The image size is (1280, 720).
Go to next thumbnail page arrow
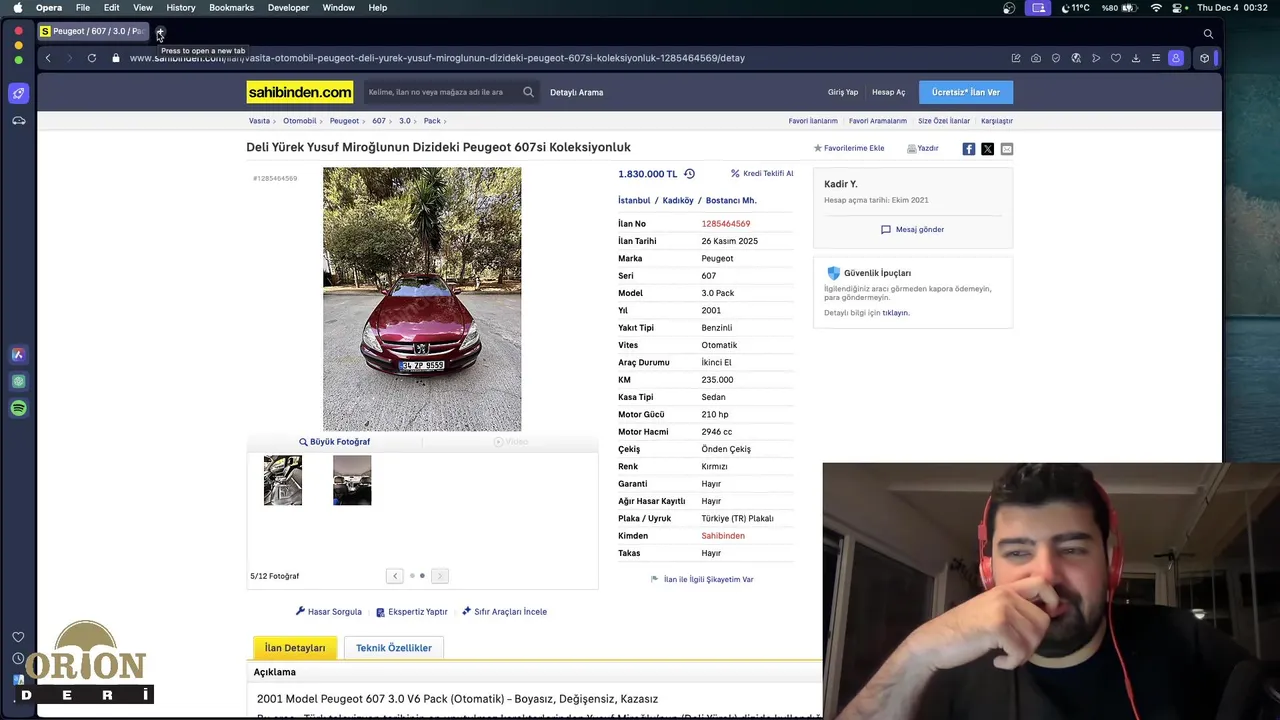pyautogui.click(x=439, y=576)
